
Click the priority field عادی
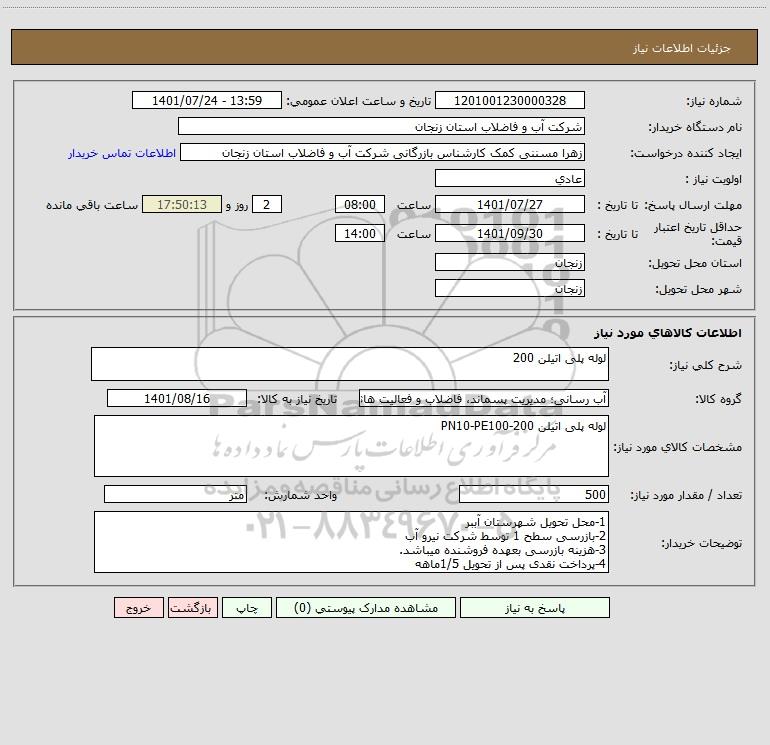[x=510, y=179]
